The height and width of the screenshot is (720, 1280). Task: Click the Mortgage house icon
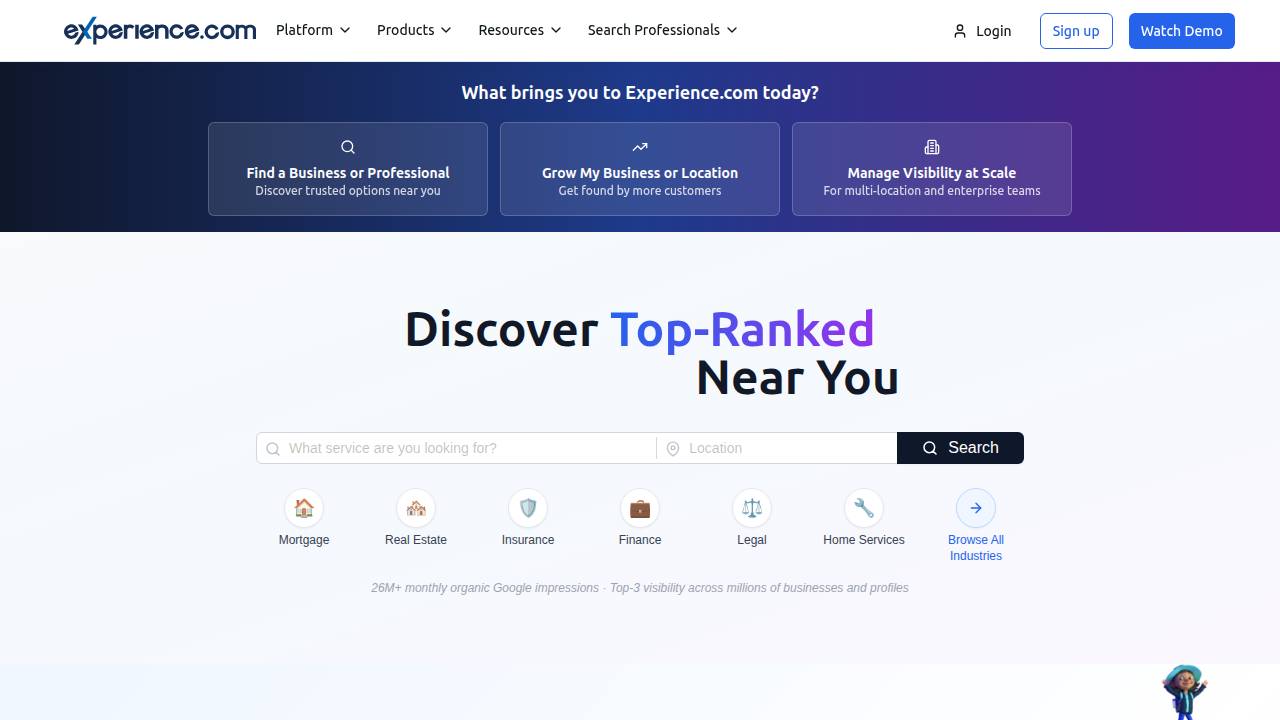pos(304,508)
